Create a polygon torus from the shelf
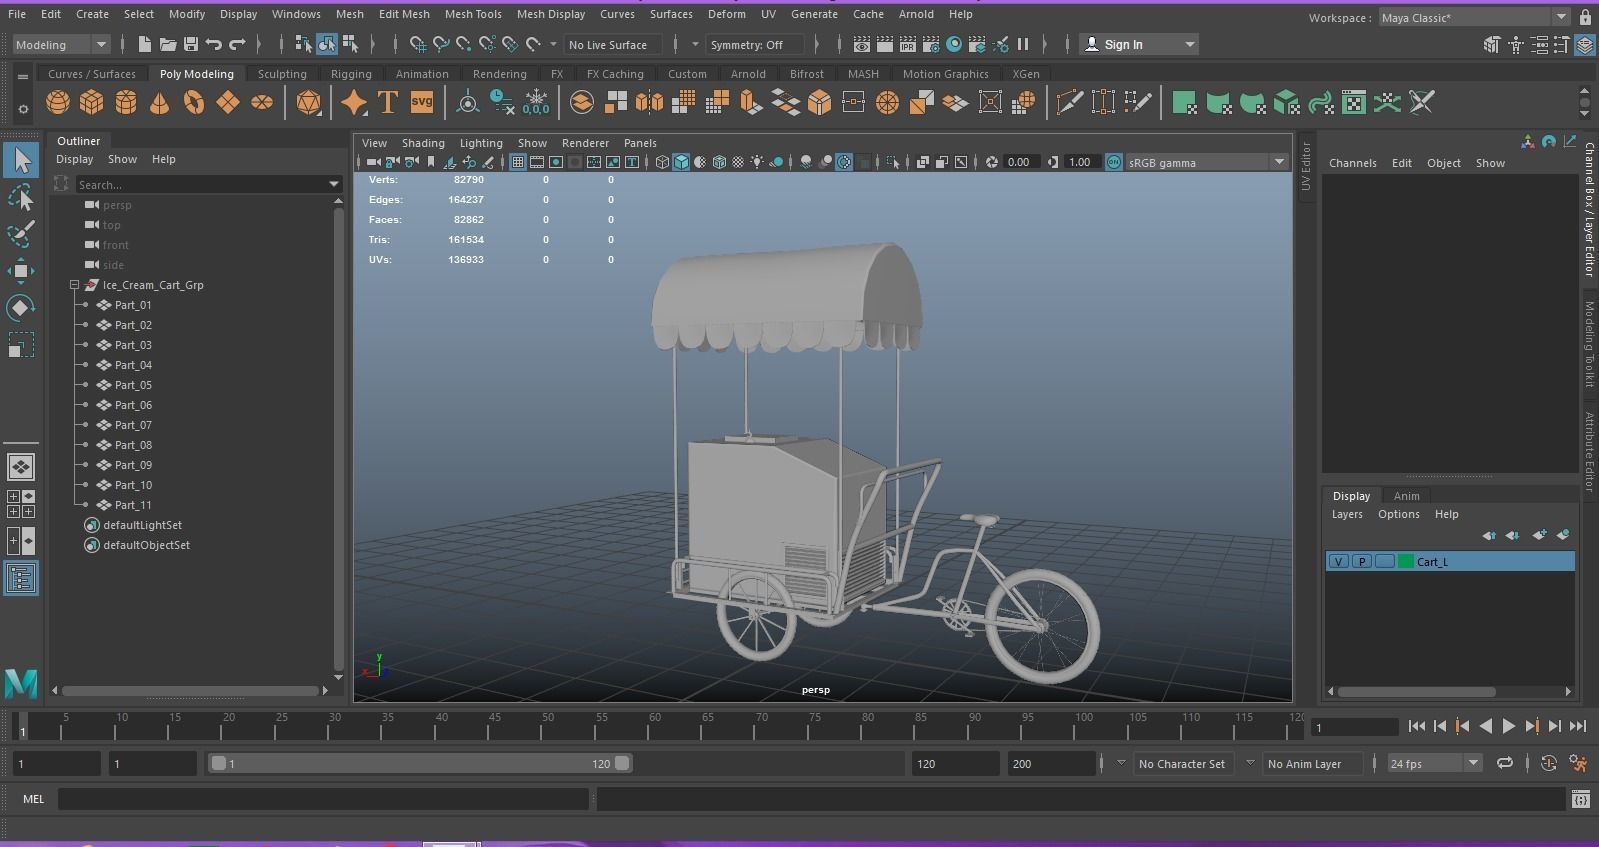Screen dimensions: 1599x847 point(194,102)
